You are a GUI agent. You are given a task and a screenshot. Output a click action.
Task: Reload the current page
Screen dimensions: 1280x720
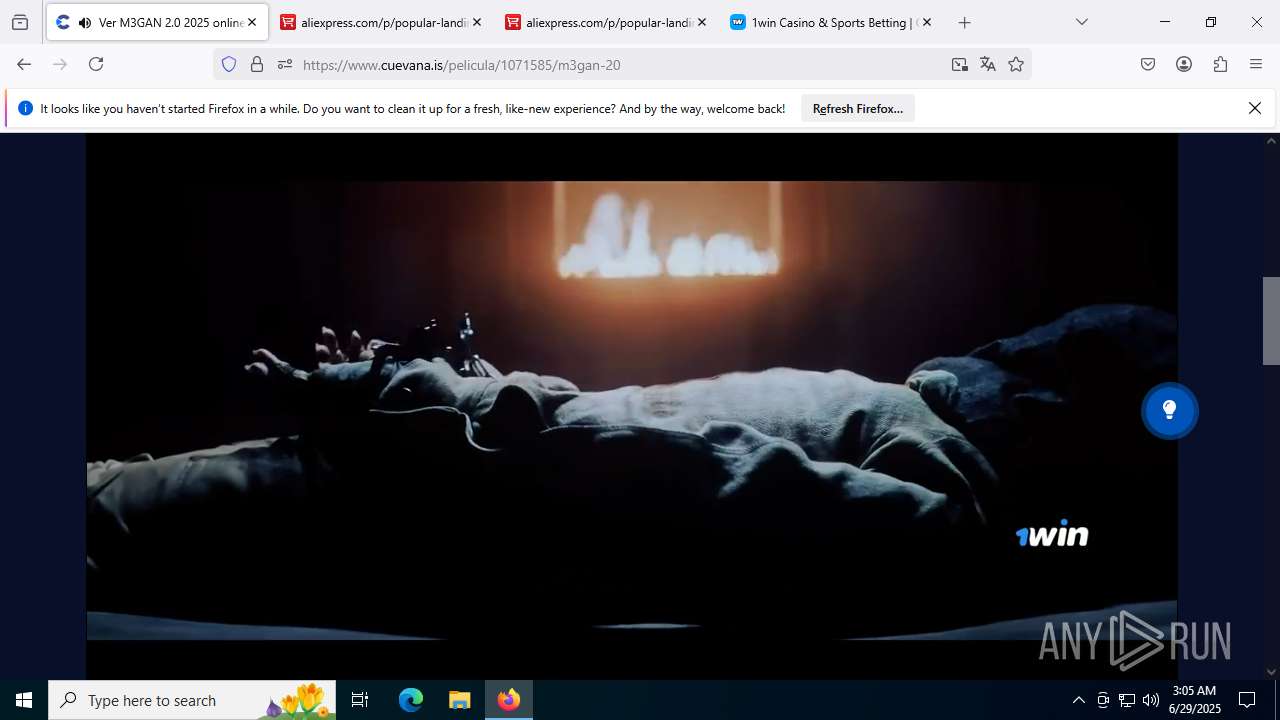click(96, 64)
